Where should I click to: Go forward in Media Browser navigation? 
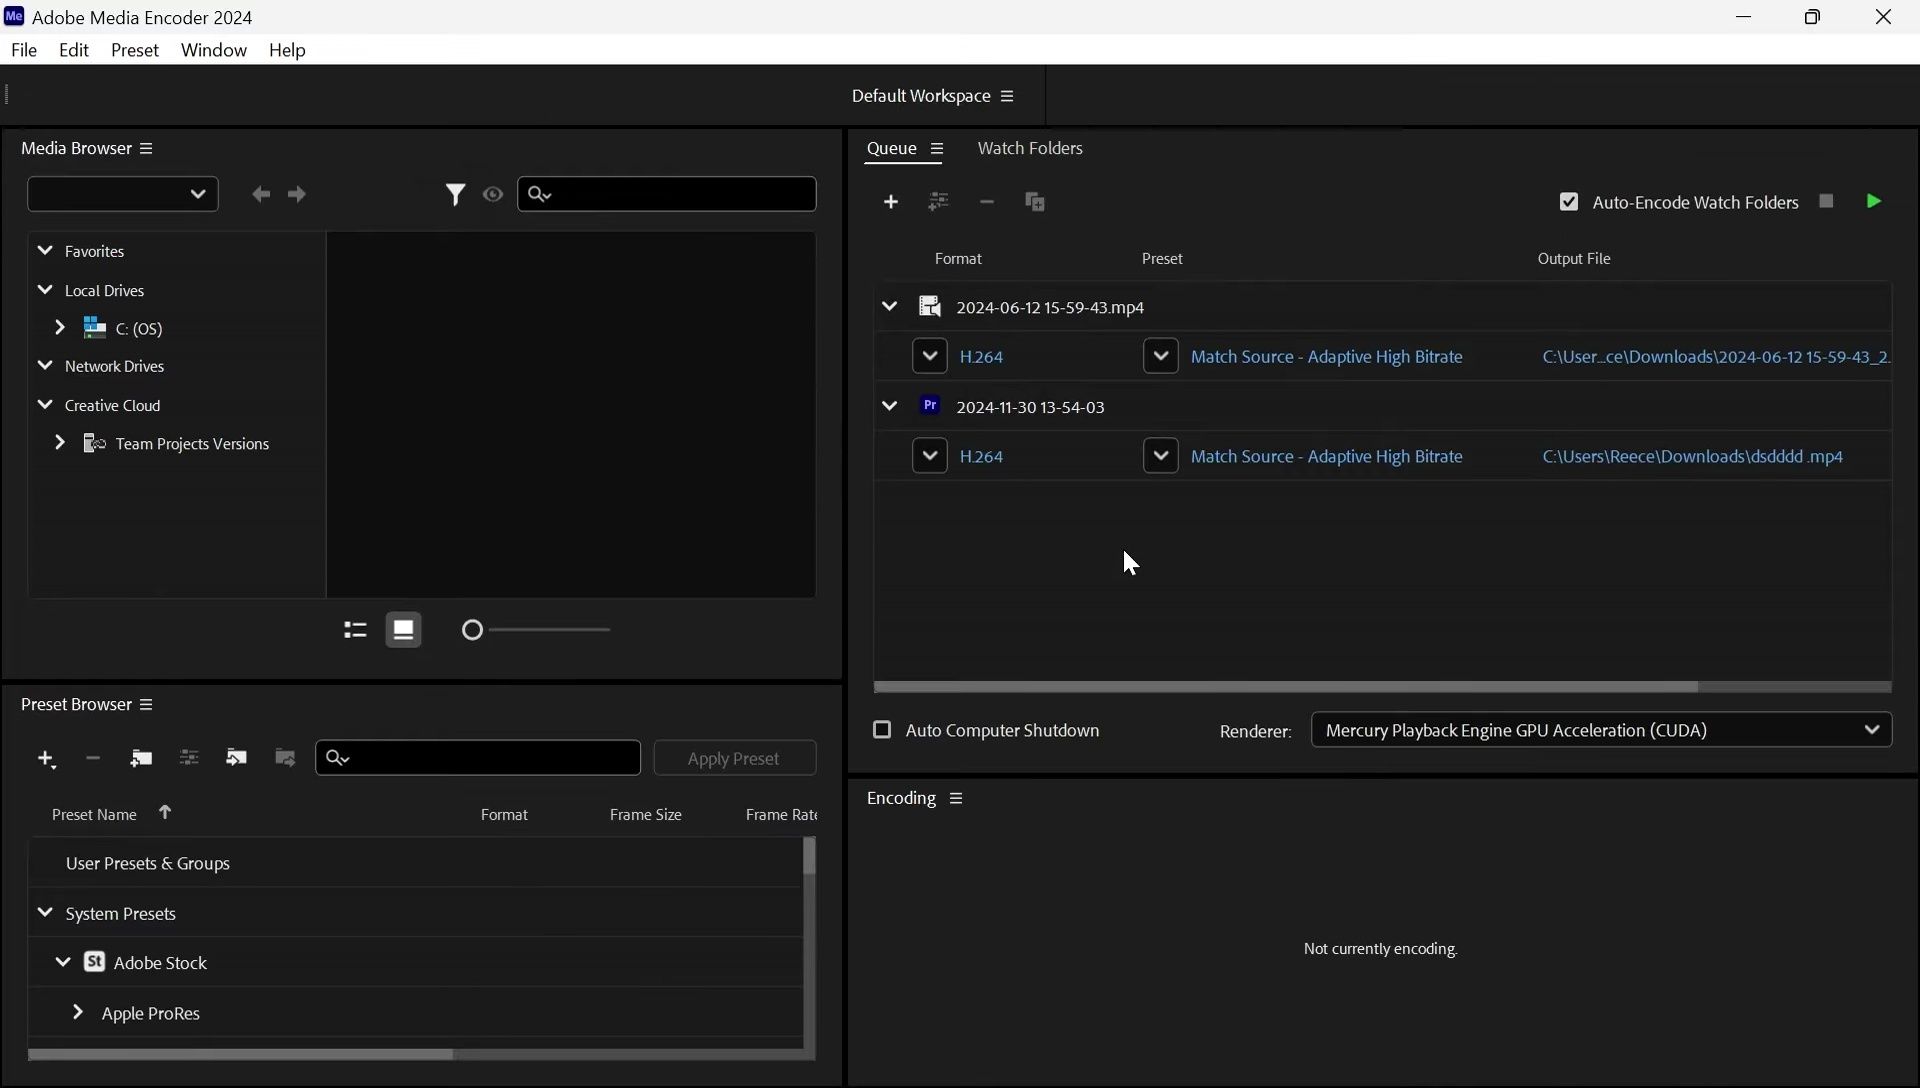point(297,194)
